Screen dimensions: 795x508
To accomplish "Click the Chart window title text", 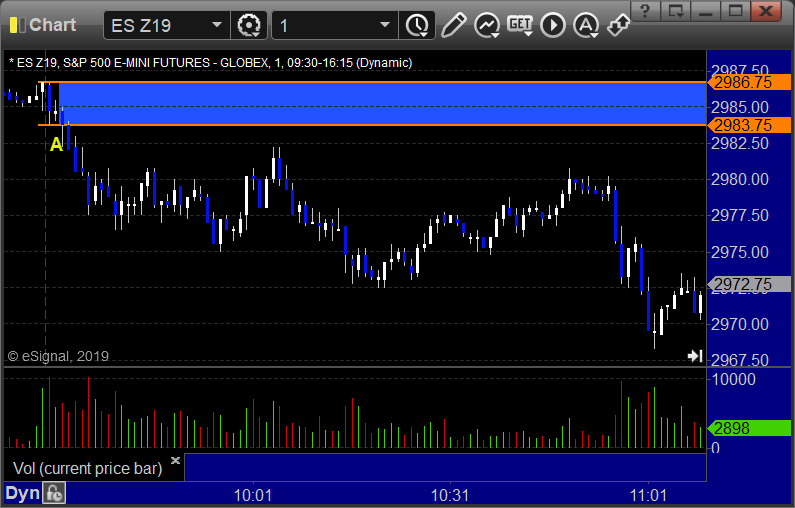I will pyautogui.click(x=53, y=25).
